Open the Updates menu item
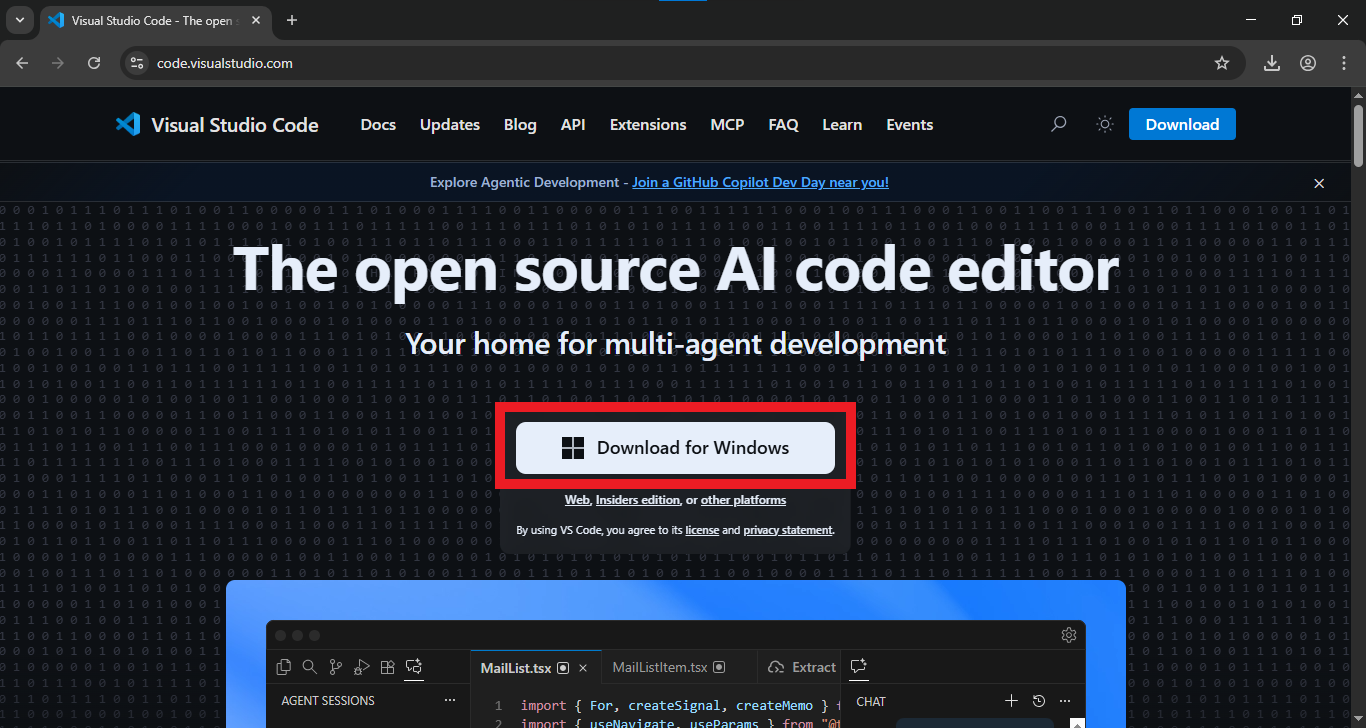Screen dimensions: 1366x728 click(450, 125)
